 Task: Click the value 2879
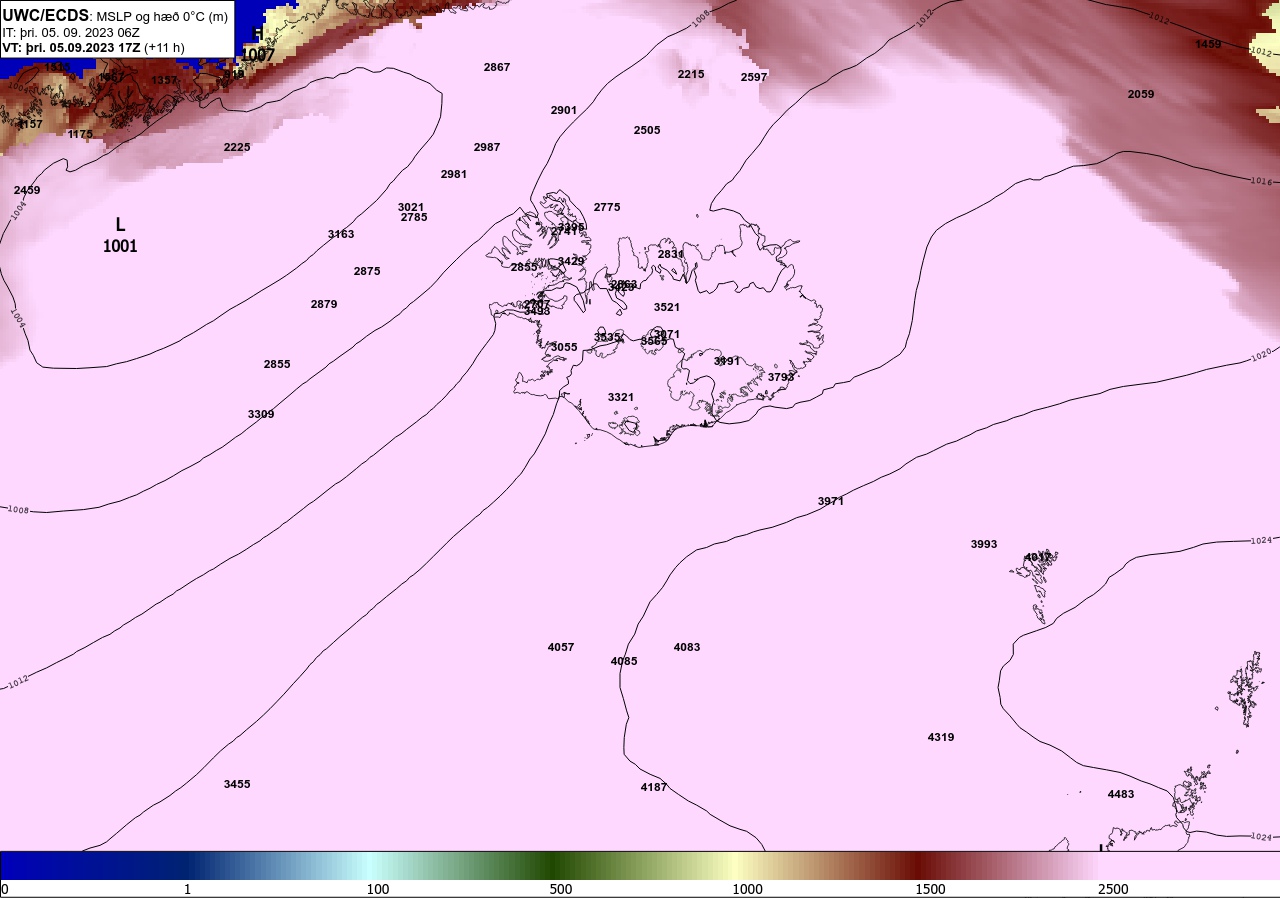tap(324, 304)
